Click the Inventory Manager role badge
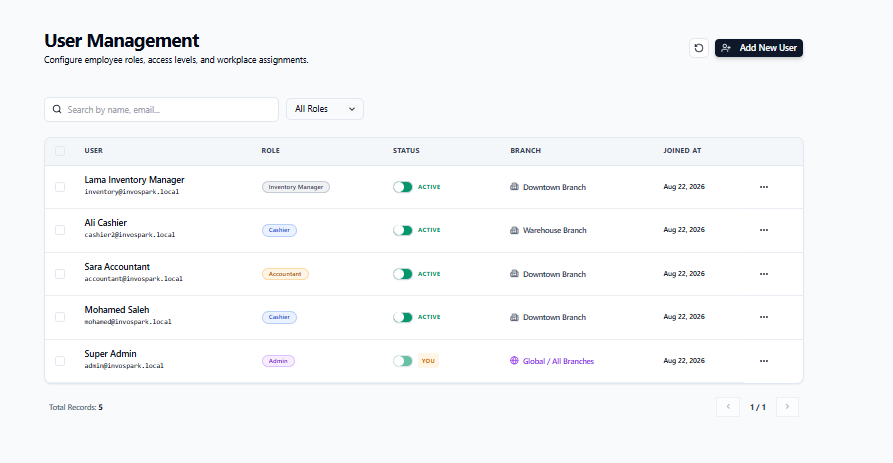Viewport: 893px width, 463px height. click(x=296, y=187)
